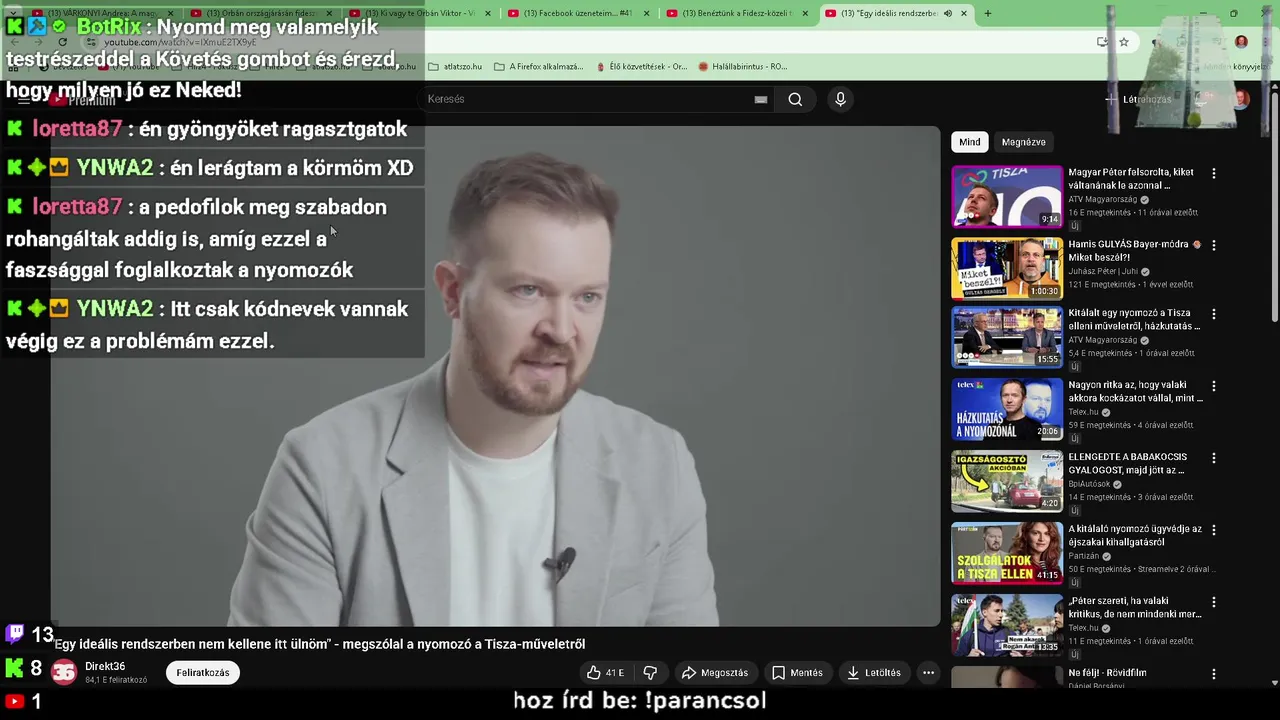The height and width of the screenshot is (720, 1280).
Task: Open the SZOLGÁLATOK A TISZA ELLEN thumbnail
Action: coord(1007,554)
